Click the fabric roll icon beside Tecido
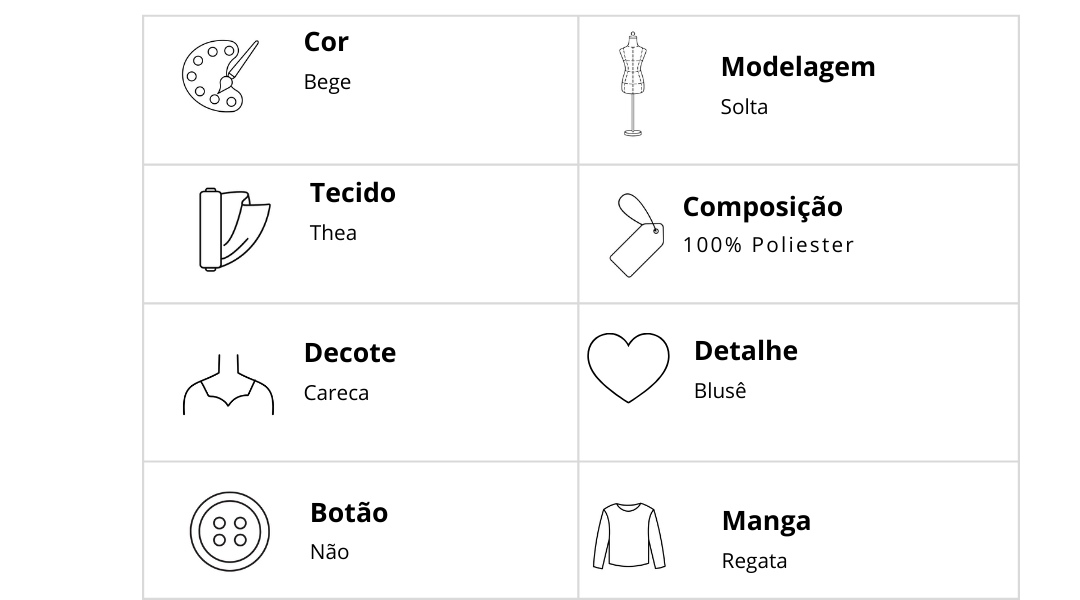 click(234, 229)
